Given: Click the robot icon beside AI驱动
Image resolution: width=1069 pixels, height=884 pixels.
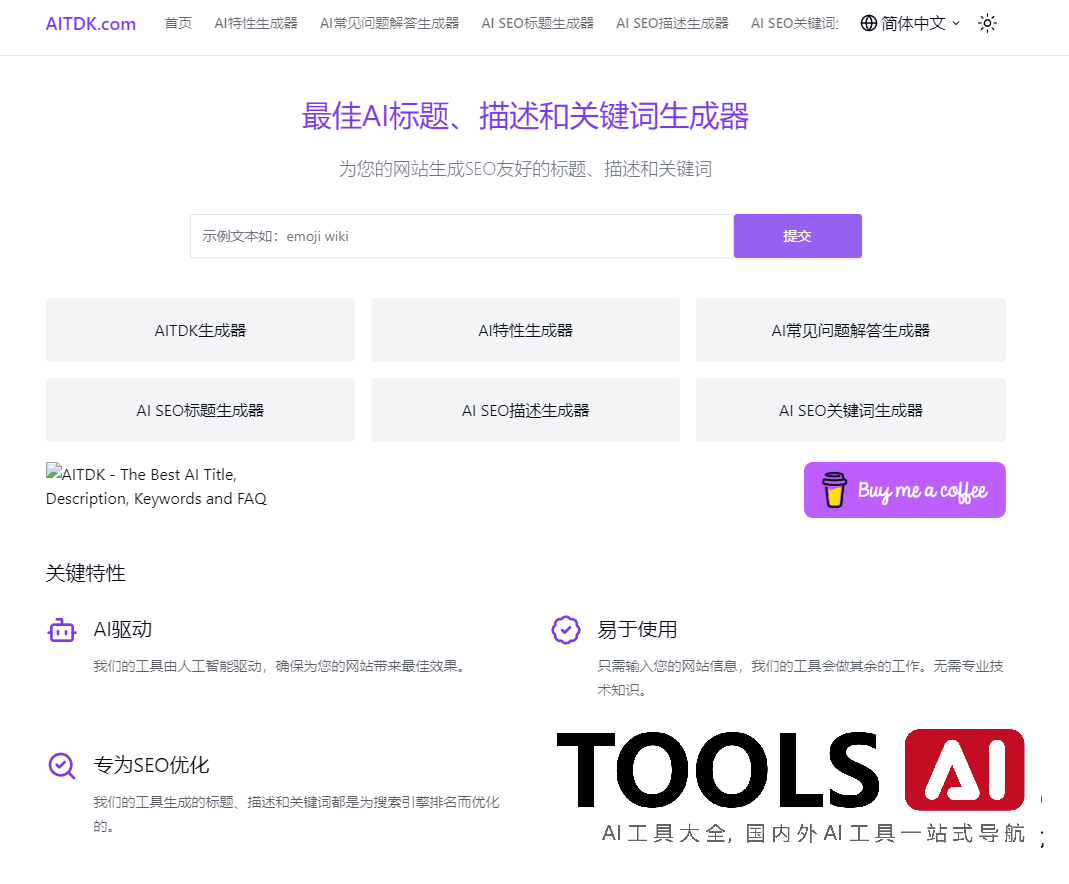Looking at the screenshot, I should coord(62,630).
